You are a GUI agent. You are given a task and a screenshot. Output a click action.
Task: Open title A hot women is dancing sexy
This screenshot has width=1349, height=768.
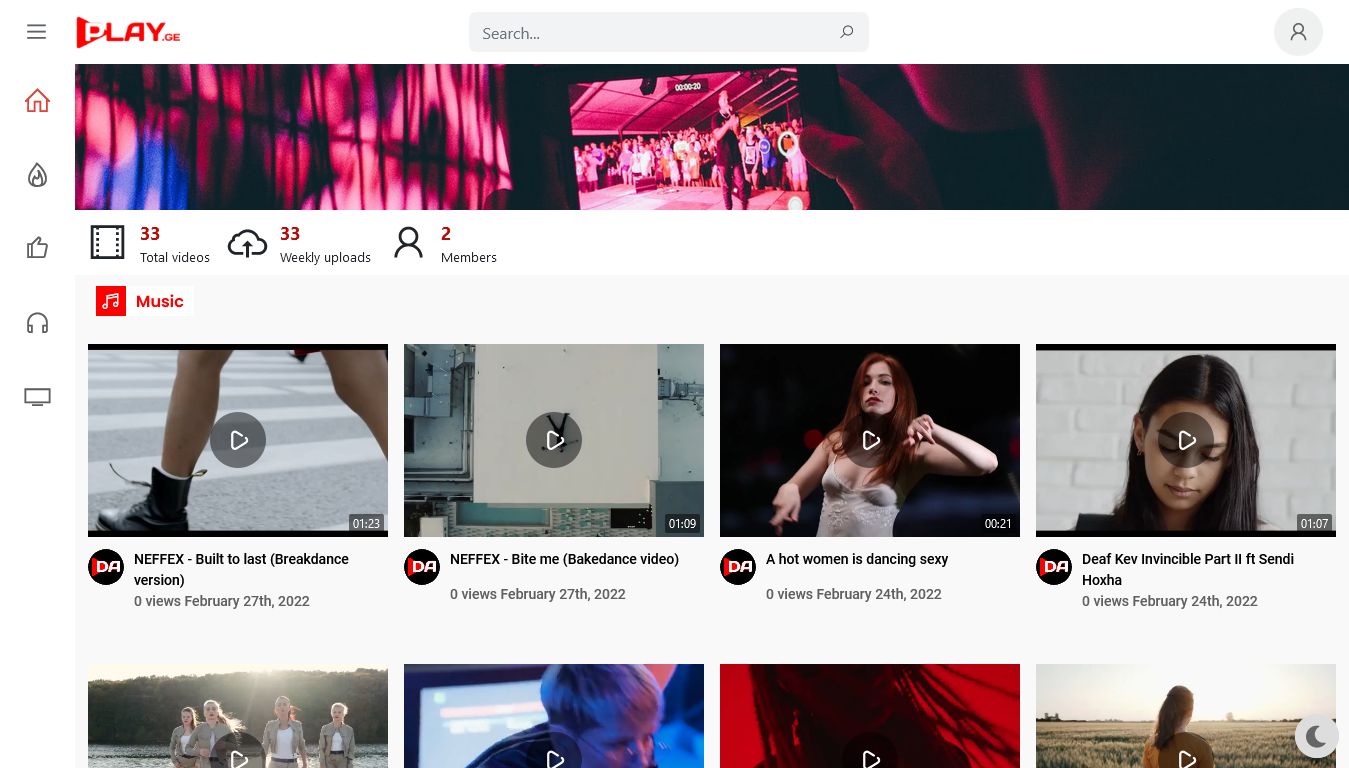(x=857, y=559)
